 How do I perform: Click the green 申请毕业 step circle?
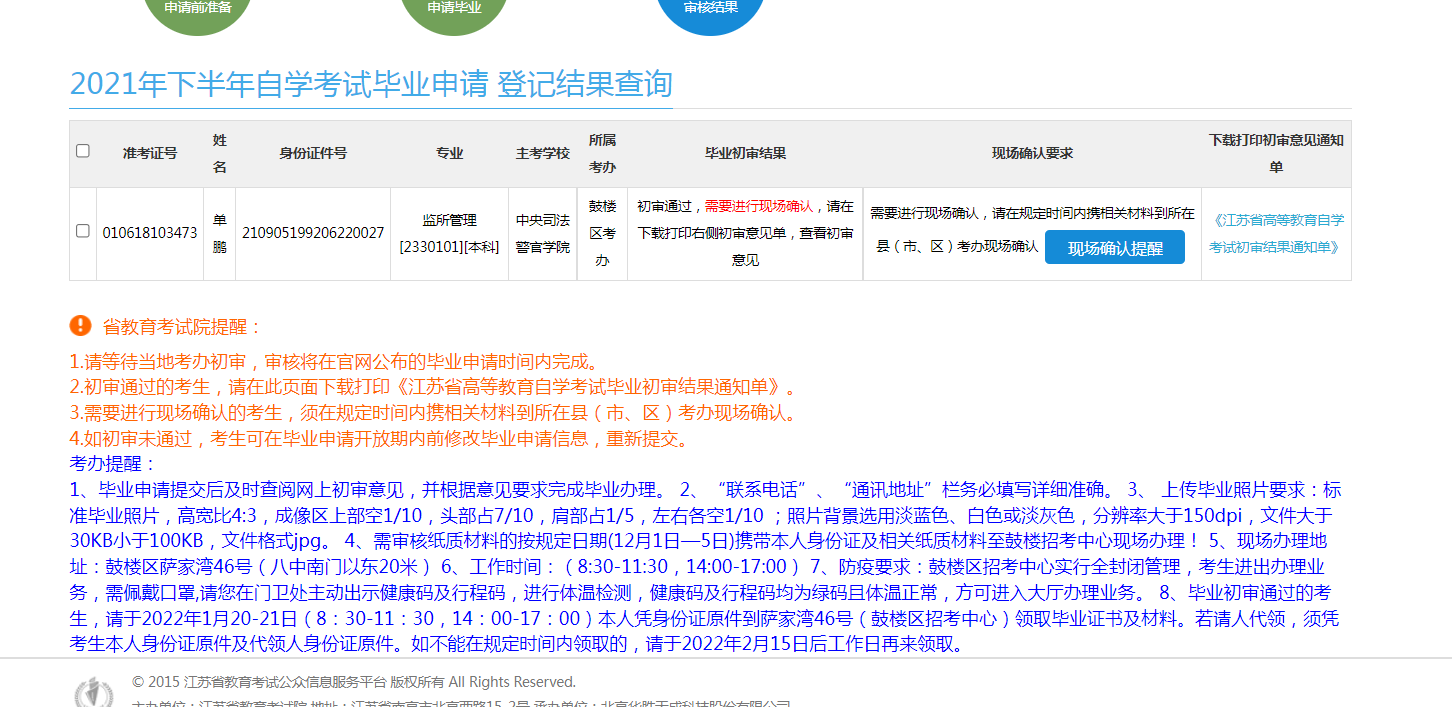[454, 10]
